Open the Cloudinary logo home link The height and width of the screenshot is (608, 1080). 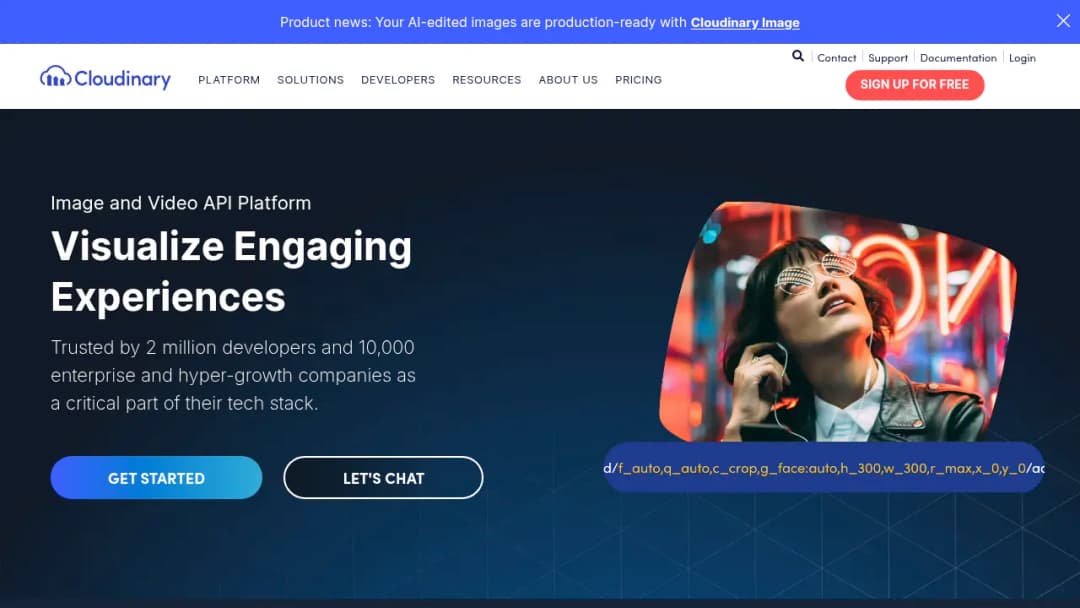pos(105,78)
